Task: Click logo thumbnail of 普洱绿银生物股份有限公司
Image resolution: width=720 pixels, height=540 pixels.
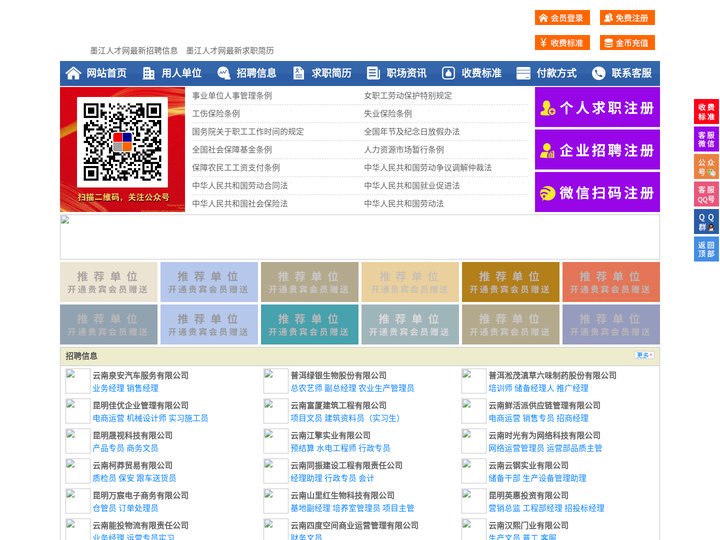Action: click(276, 381)
